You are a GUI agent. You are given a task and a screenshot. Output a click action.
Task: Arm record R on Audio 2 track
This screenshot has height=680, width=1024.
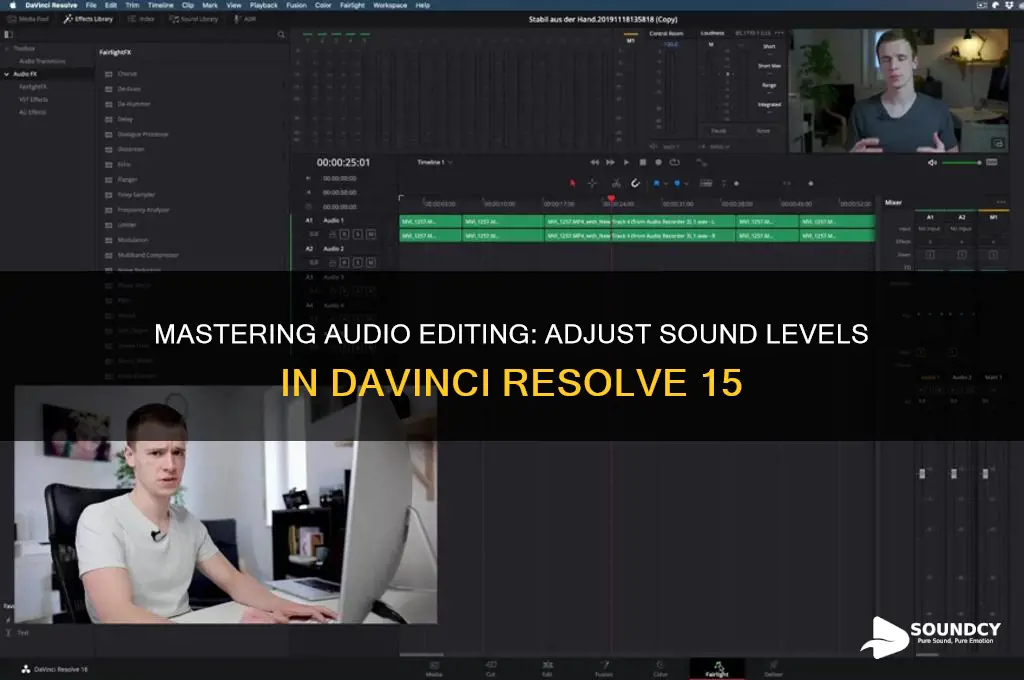(x=345, y=263)
